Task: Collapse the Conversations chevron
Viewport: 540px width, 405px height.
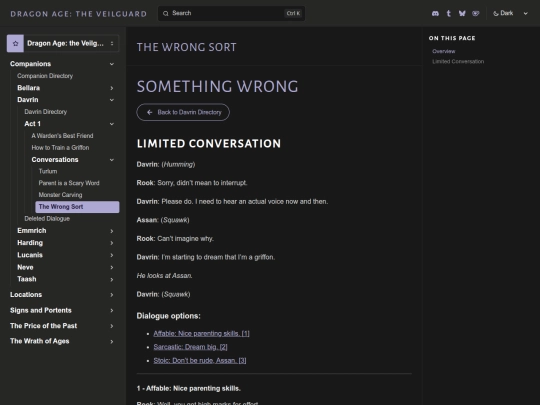Action: coord(112,160)
